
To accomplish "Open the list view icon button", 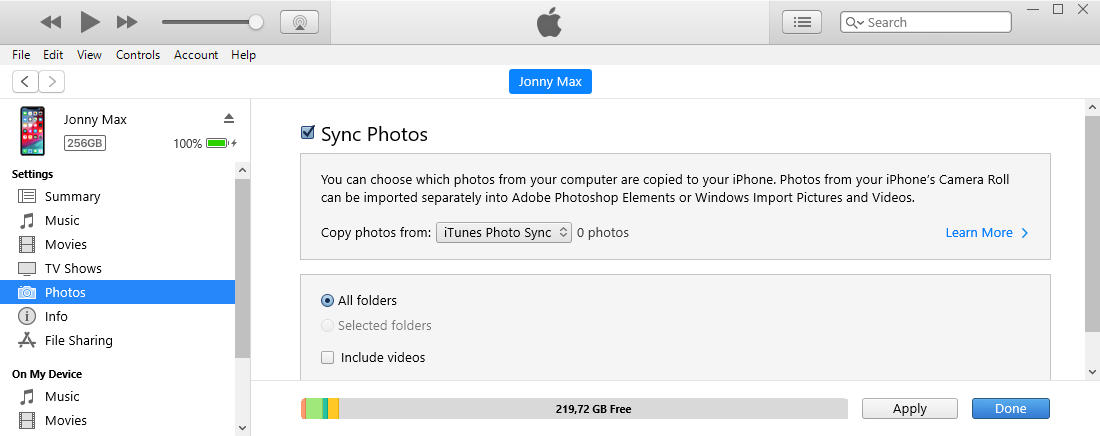I will (802, 22).
